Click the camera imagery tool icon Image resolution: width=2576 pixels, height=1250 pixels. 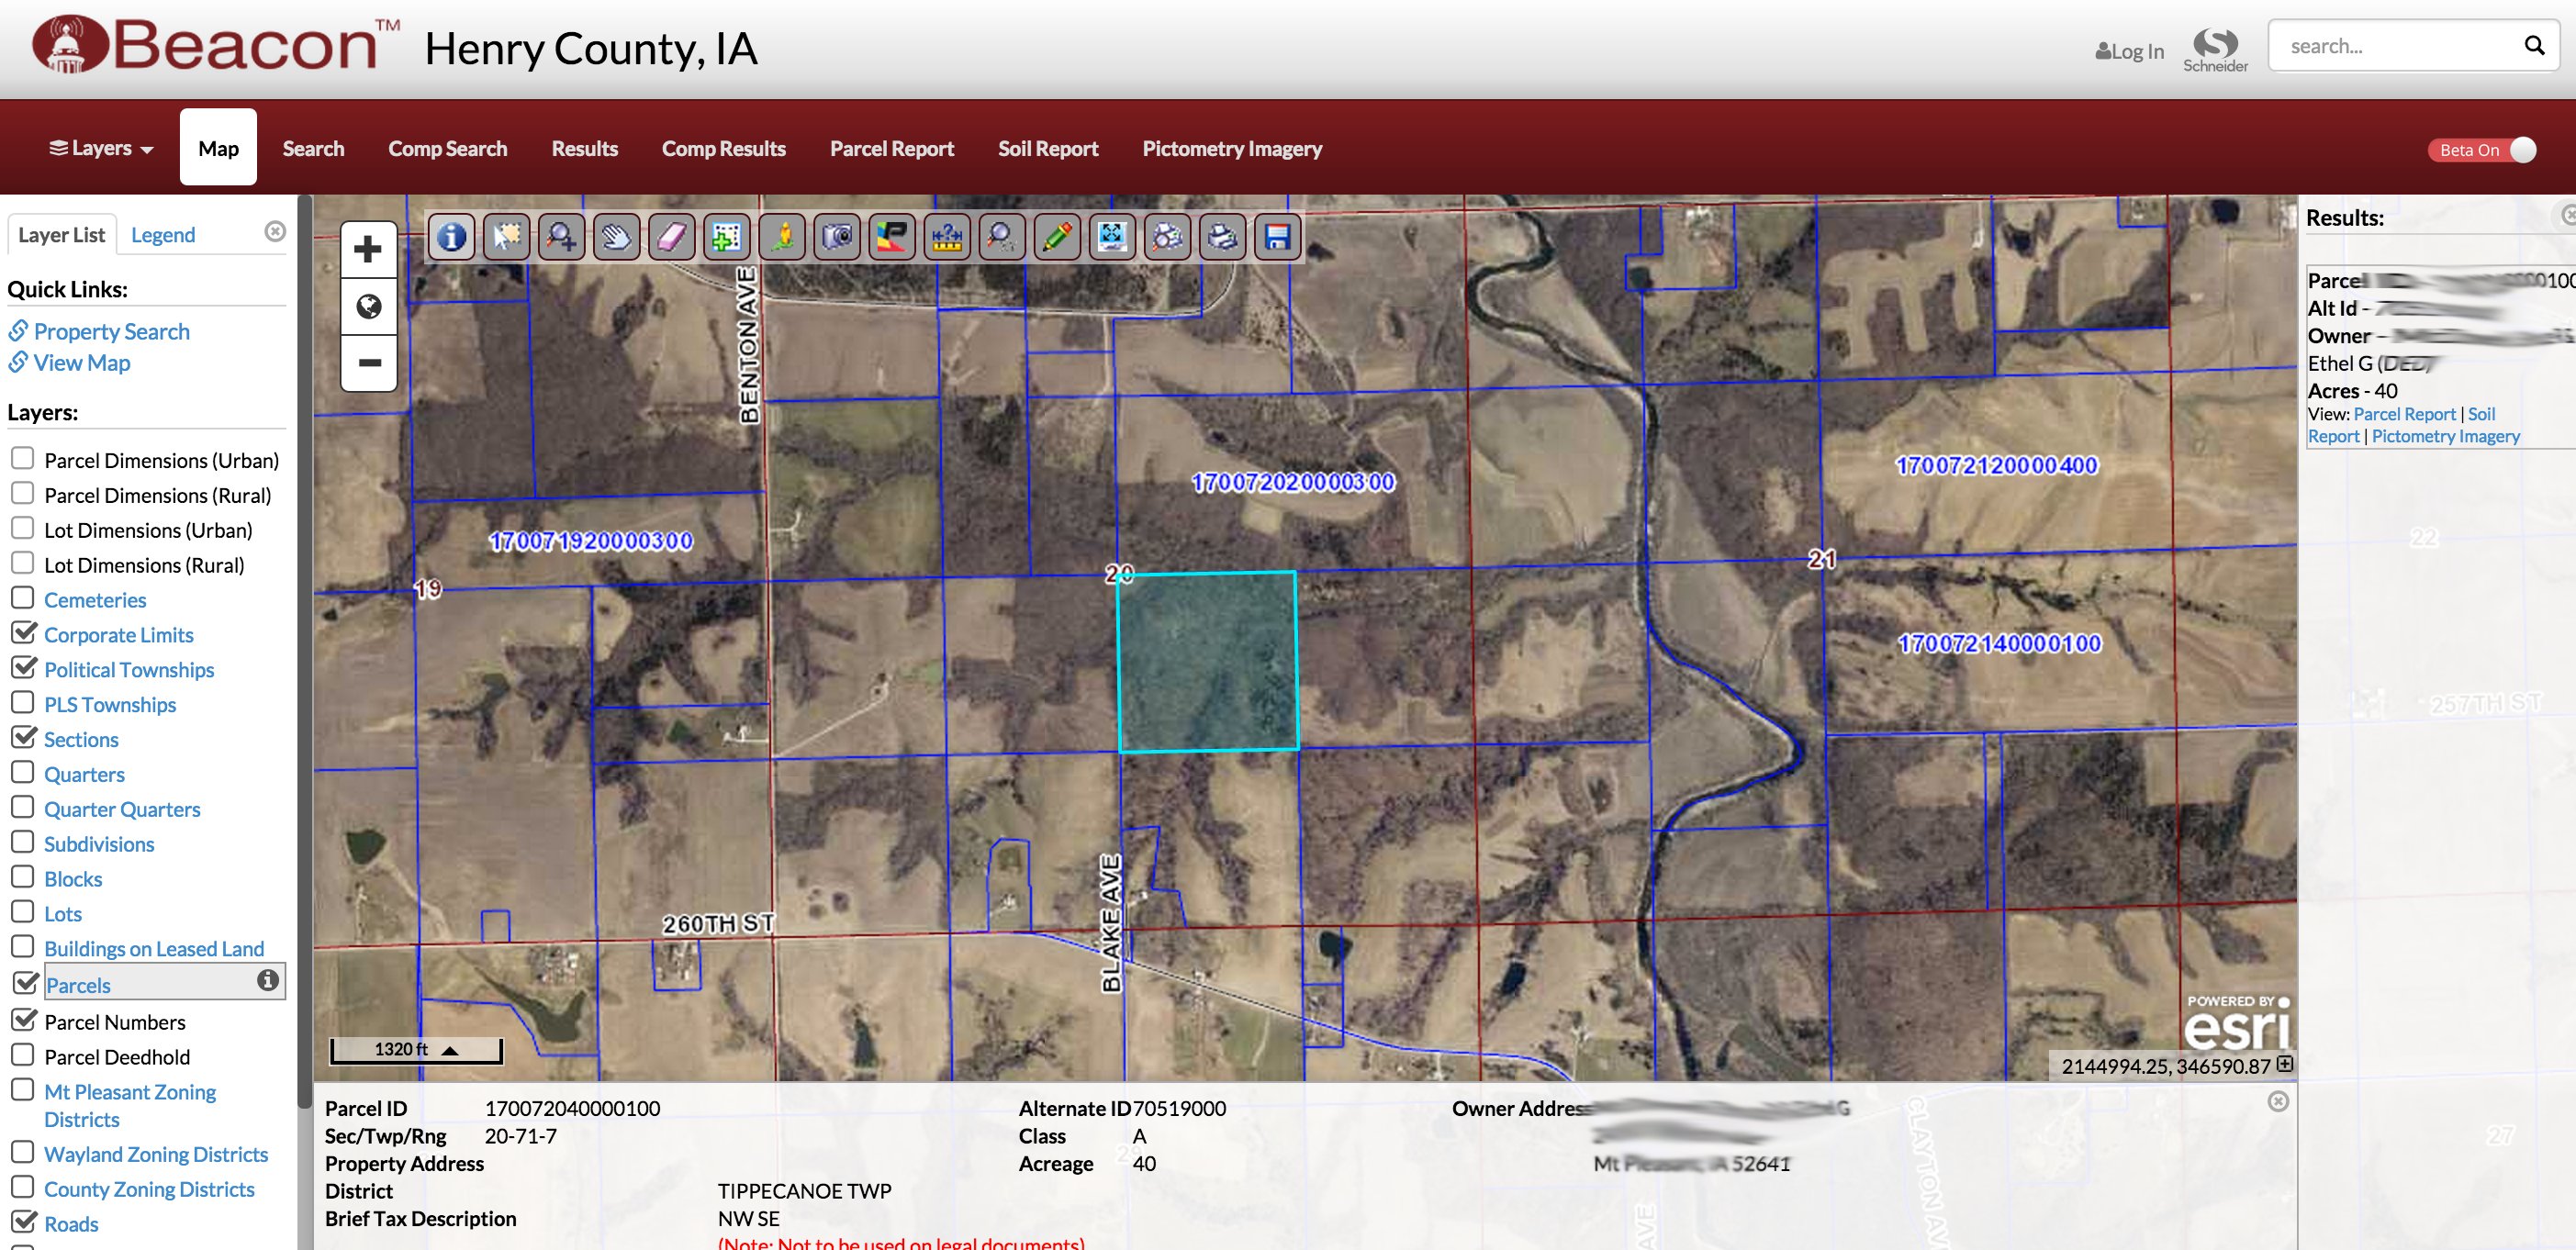point(837,237)
